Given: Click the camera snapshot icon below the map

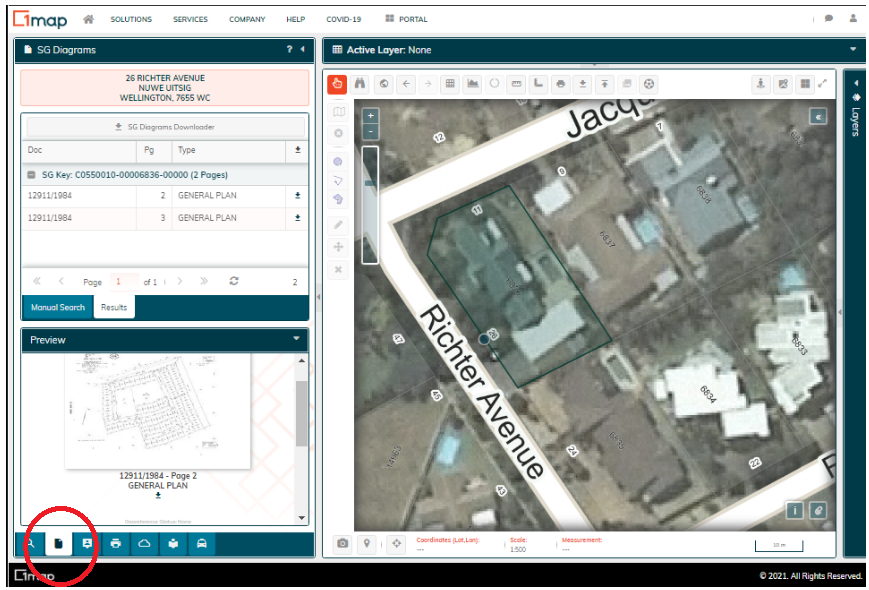Looking at the screenshot, I should pos(344,543).
